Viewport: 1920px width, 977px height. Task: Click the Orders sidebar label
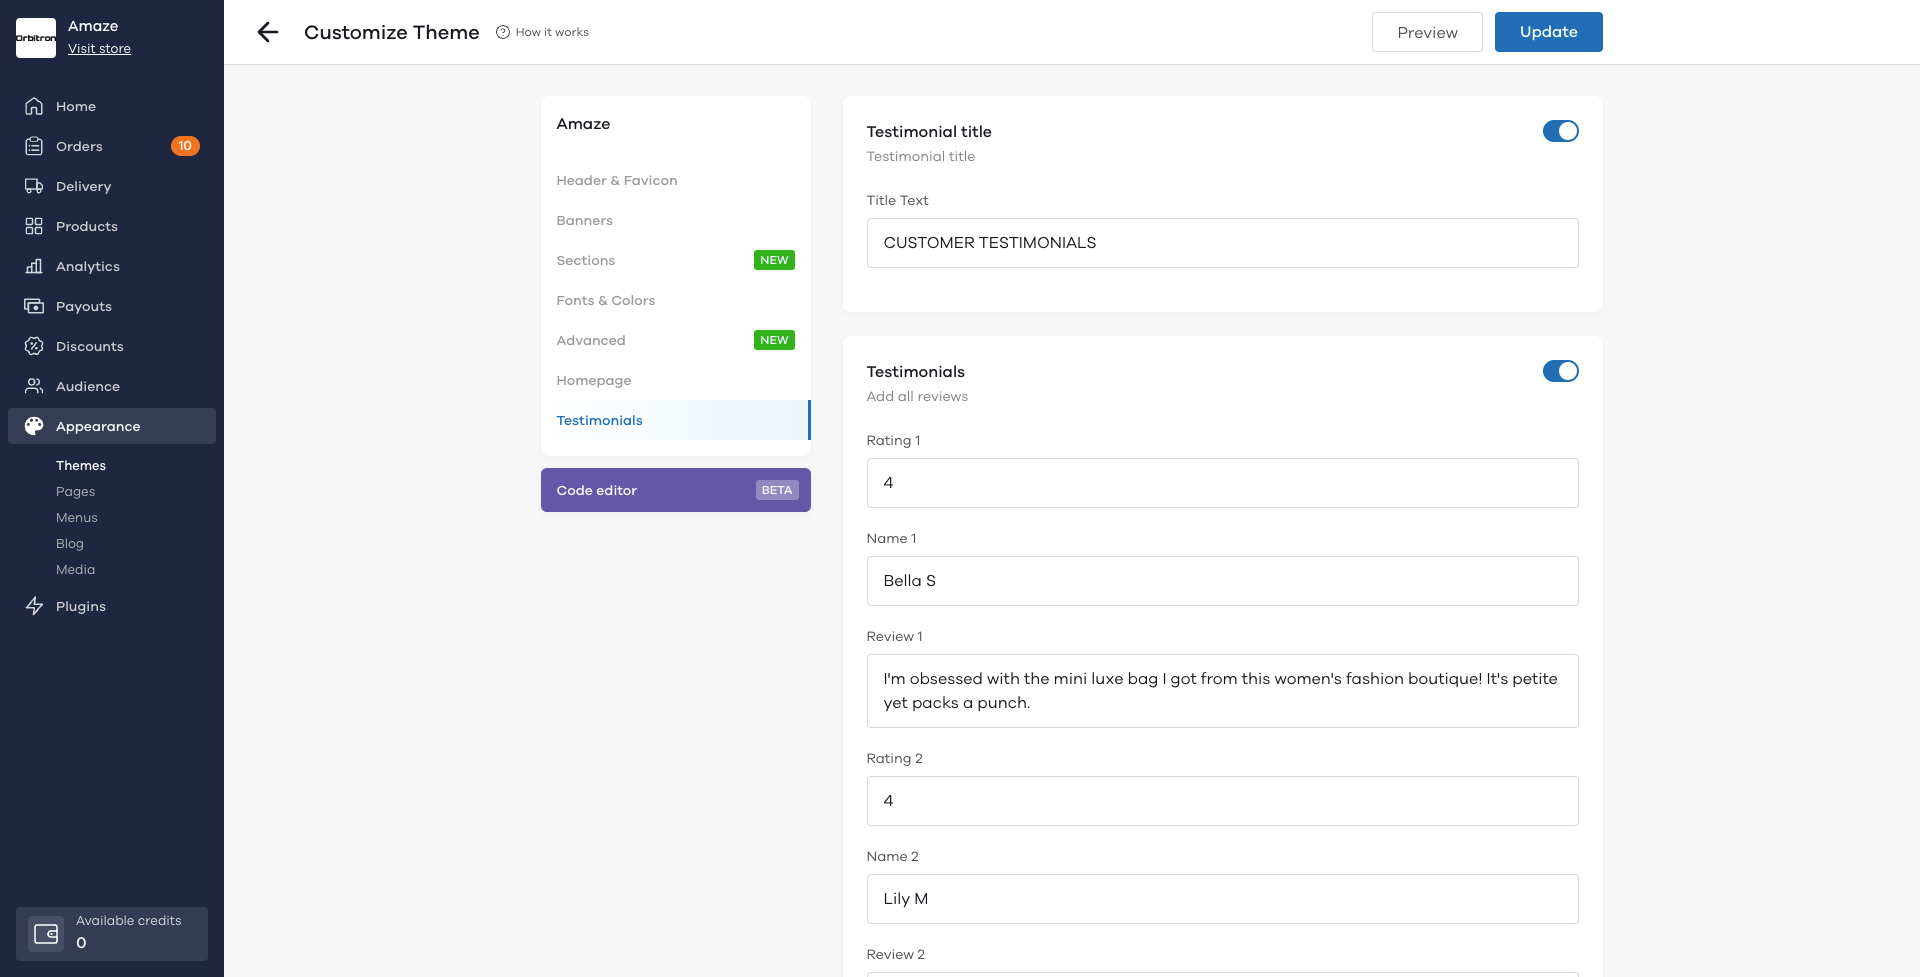pyautogui.click(x=79, y=146)
